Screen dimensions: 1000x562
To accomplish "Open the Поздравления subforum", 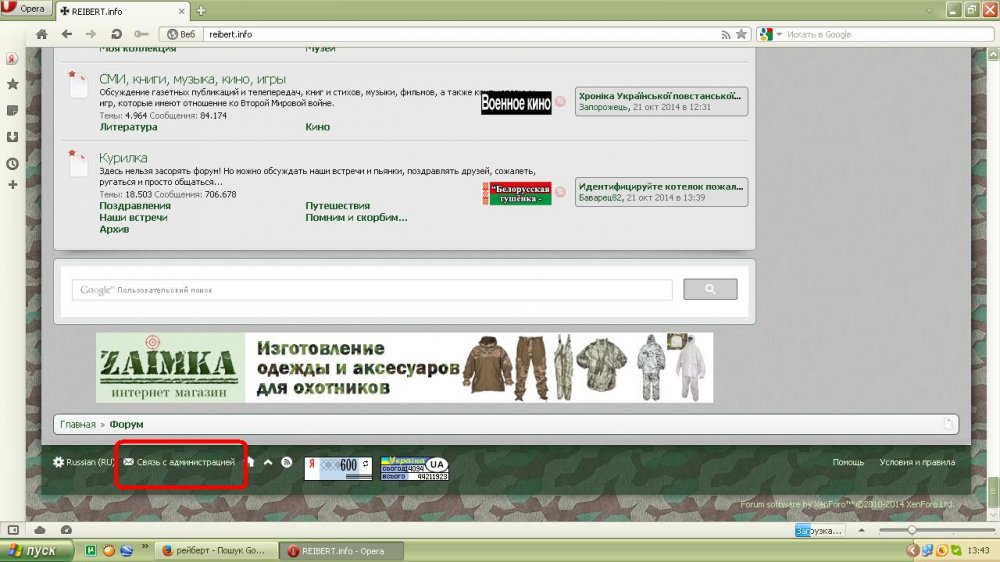I will point(135,205).
